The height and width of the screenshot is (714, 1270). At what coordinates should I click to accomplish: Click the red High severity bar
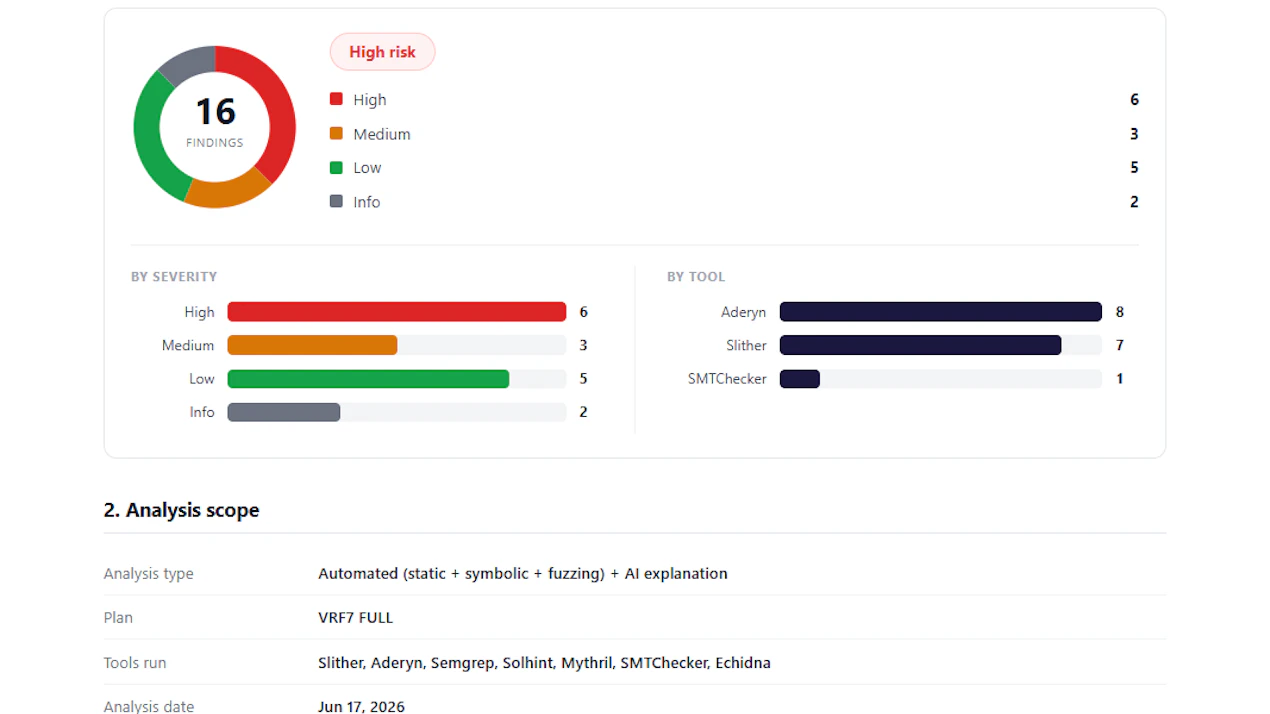(397, 312)
